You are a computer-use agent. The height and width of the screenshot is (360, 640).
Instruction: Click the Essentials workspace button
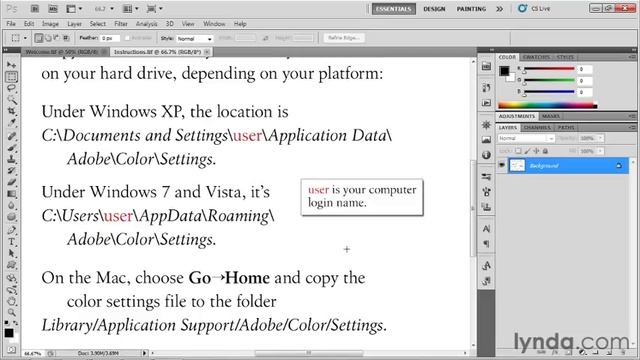point(393,9)
